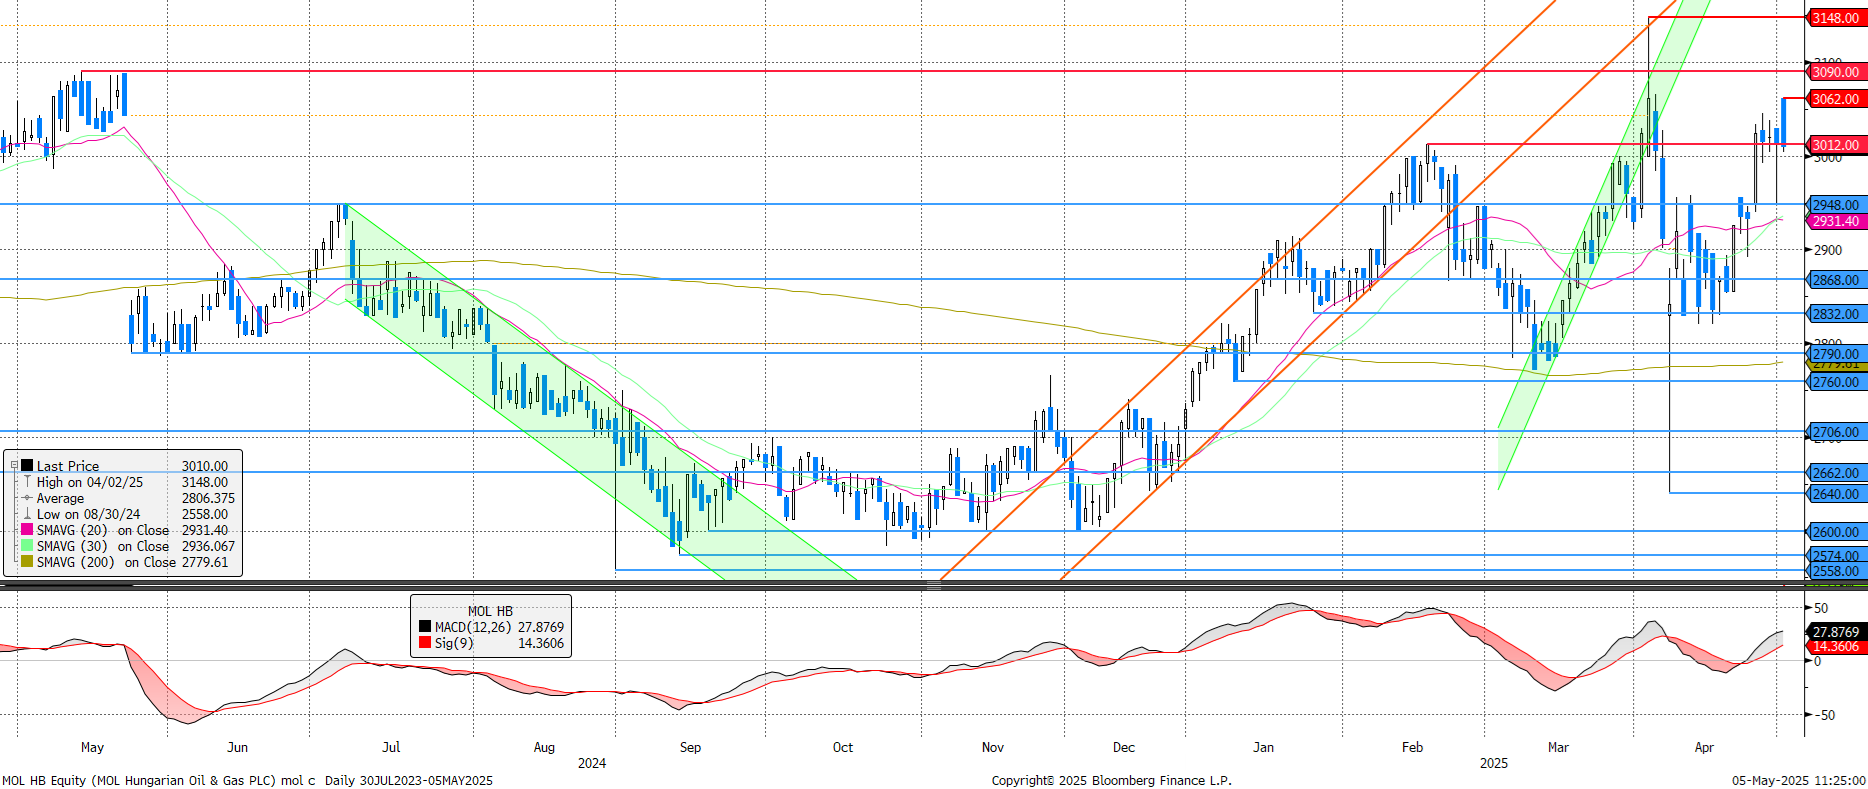Click the red 14.3606 signal axis label
Screen dimensions: 1868x789
point(1836,646)
